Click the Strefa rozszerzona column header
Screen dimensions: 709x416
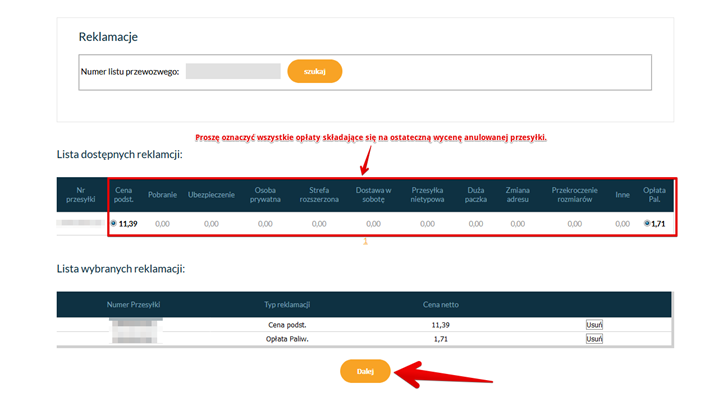[319, 194]
